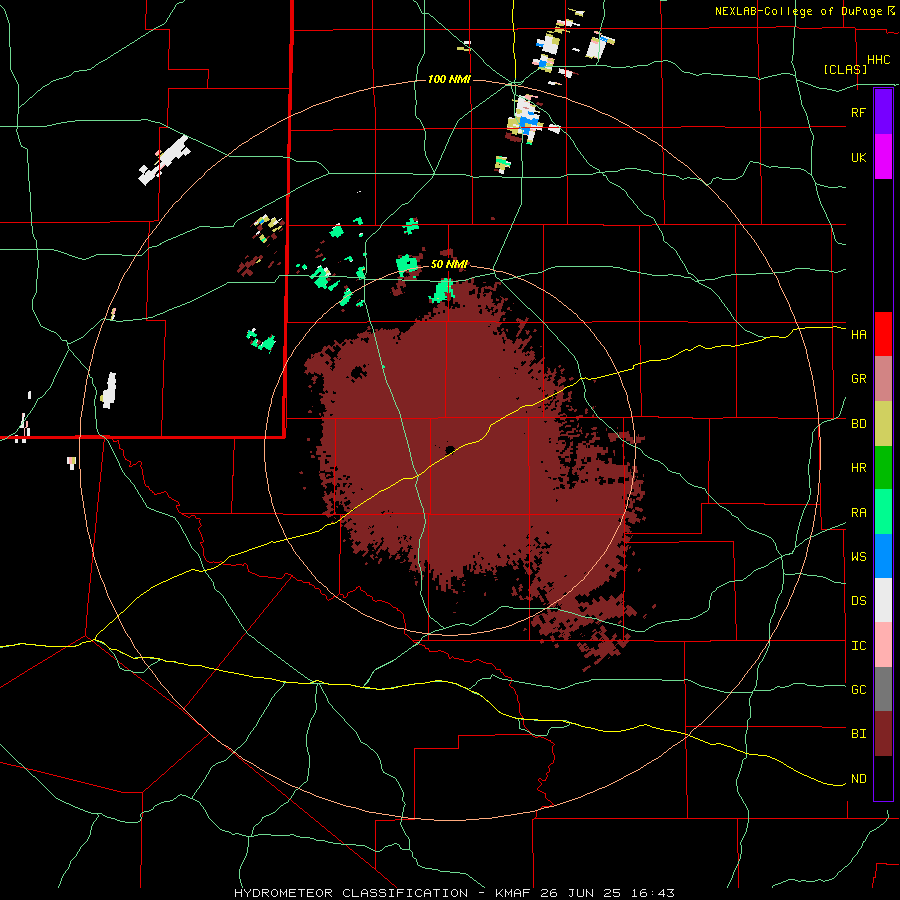Click the BD yellow legend color swatch
900x900 pixels.
click(883, 424)
